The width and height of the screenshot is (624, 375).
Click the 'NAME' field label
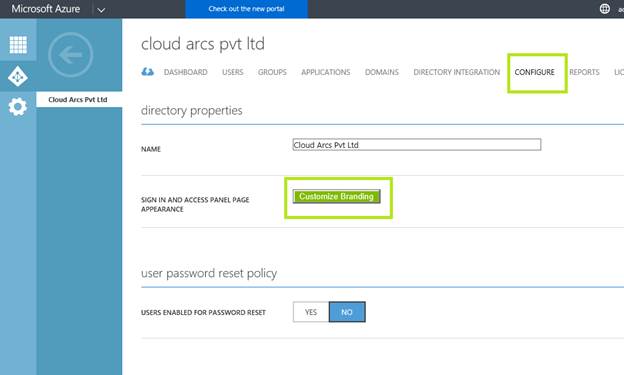tap(151, 149)
